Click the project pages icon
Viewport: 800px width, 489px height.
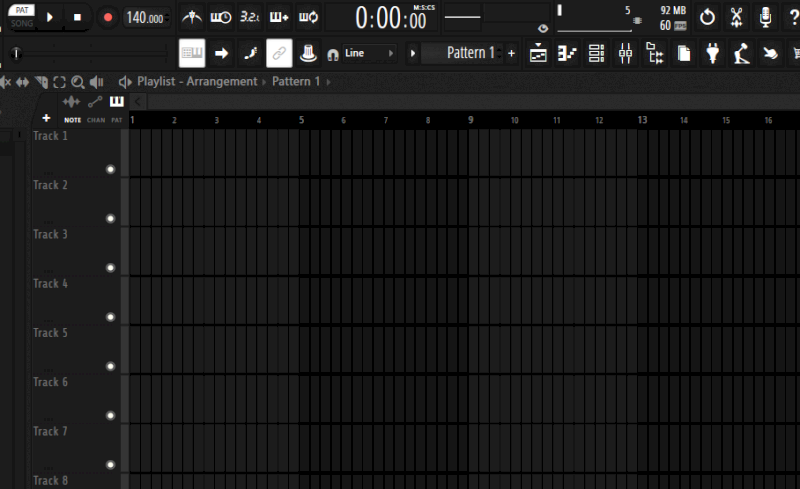(x=684, y=53)
